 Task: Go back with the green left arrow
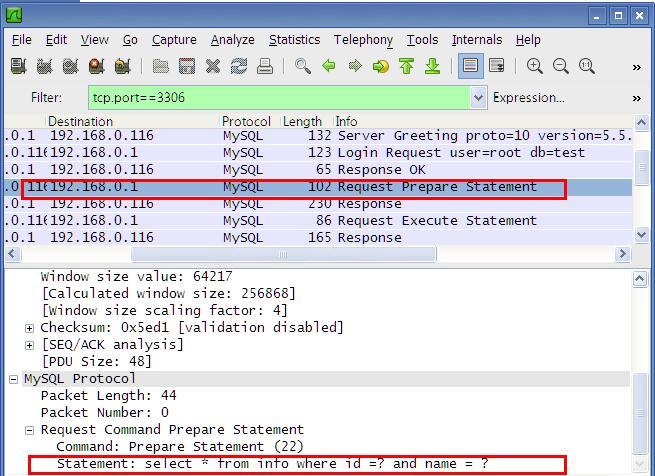[x=329, y=66]
